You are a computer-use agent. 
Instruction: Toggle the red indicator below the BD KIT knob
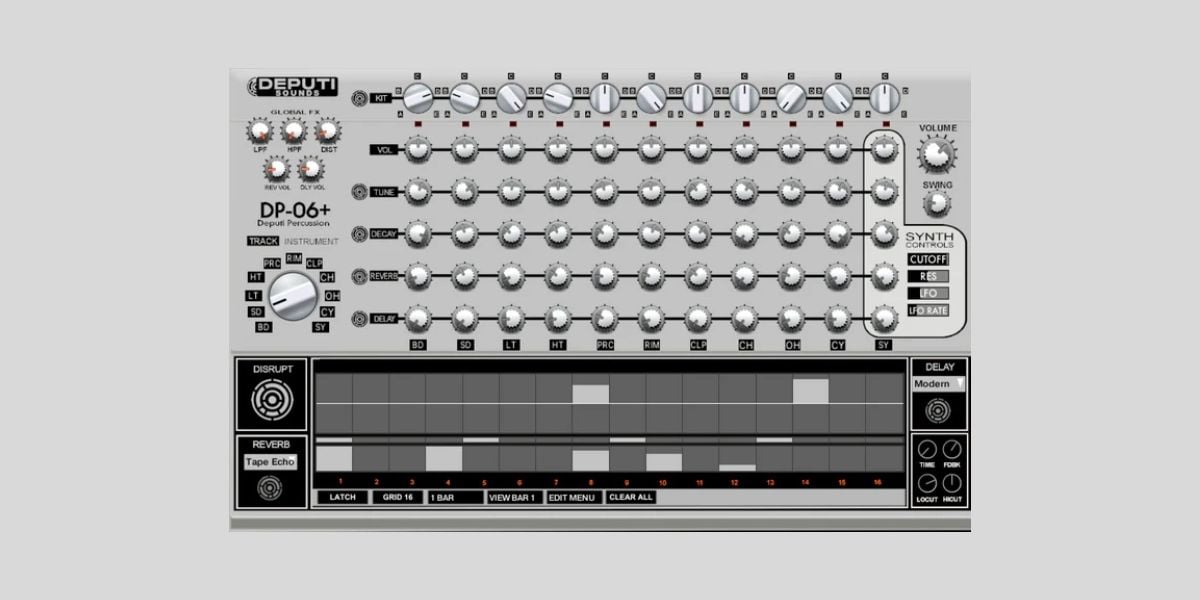click(418, 124)
